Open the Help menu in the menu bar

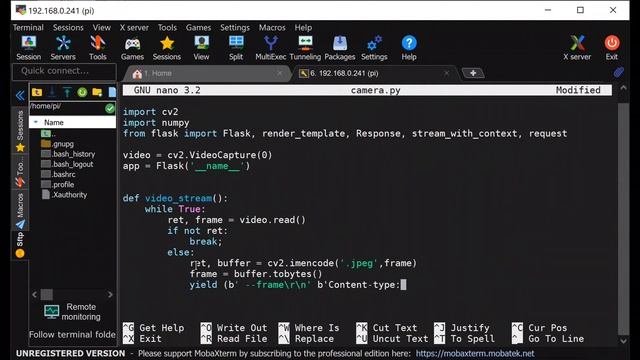point(303,27)
